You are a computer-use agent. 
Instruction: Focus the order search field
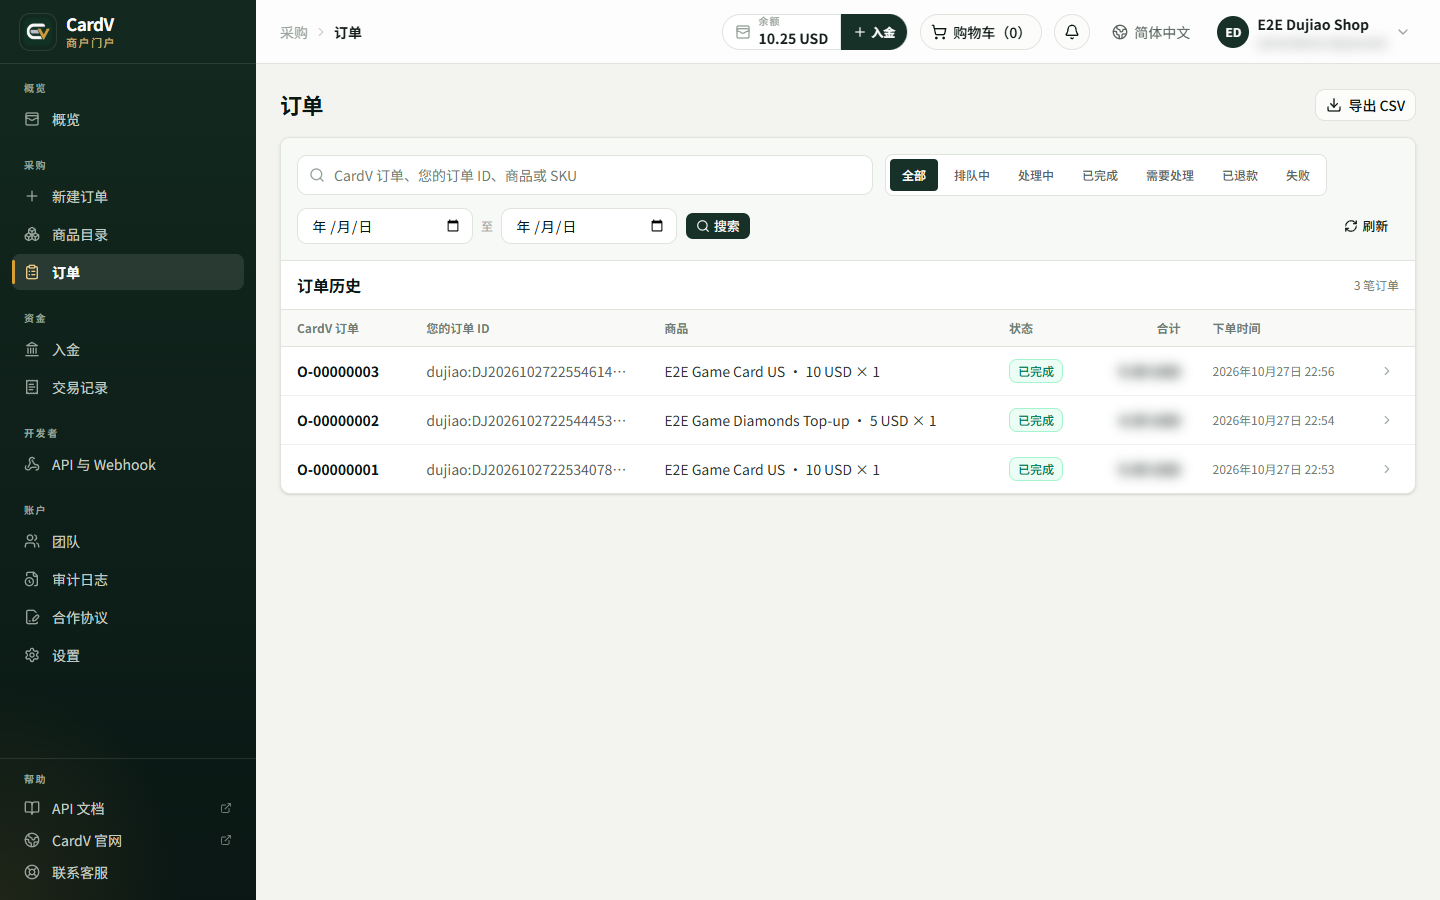pos(585,175)
